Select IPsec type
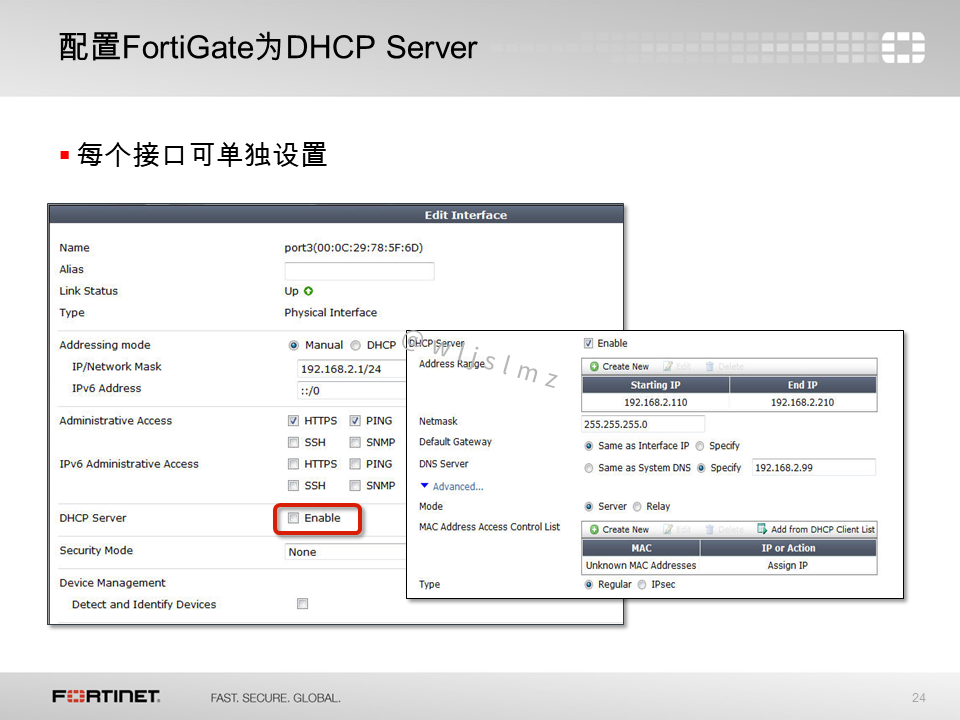Viewport: 960px width, 720px height. [642, 585]
